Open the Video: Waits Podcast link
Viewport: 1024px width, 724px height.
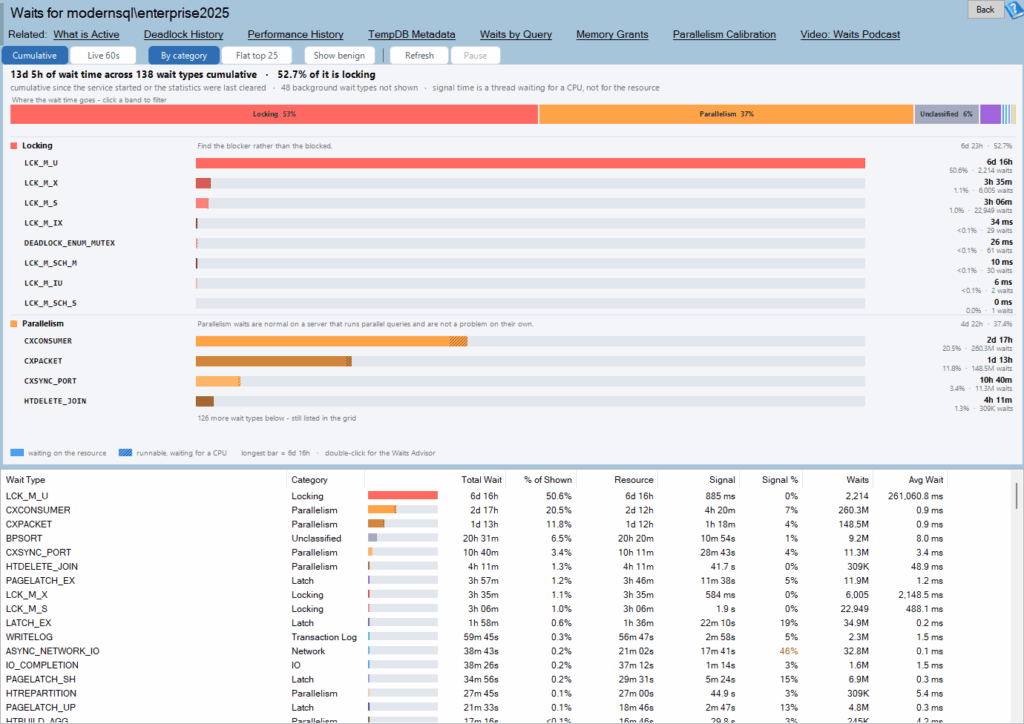click(x=850, y=35)
